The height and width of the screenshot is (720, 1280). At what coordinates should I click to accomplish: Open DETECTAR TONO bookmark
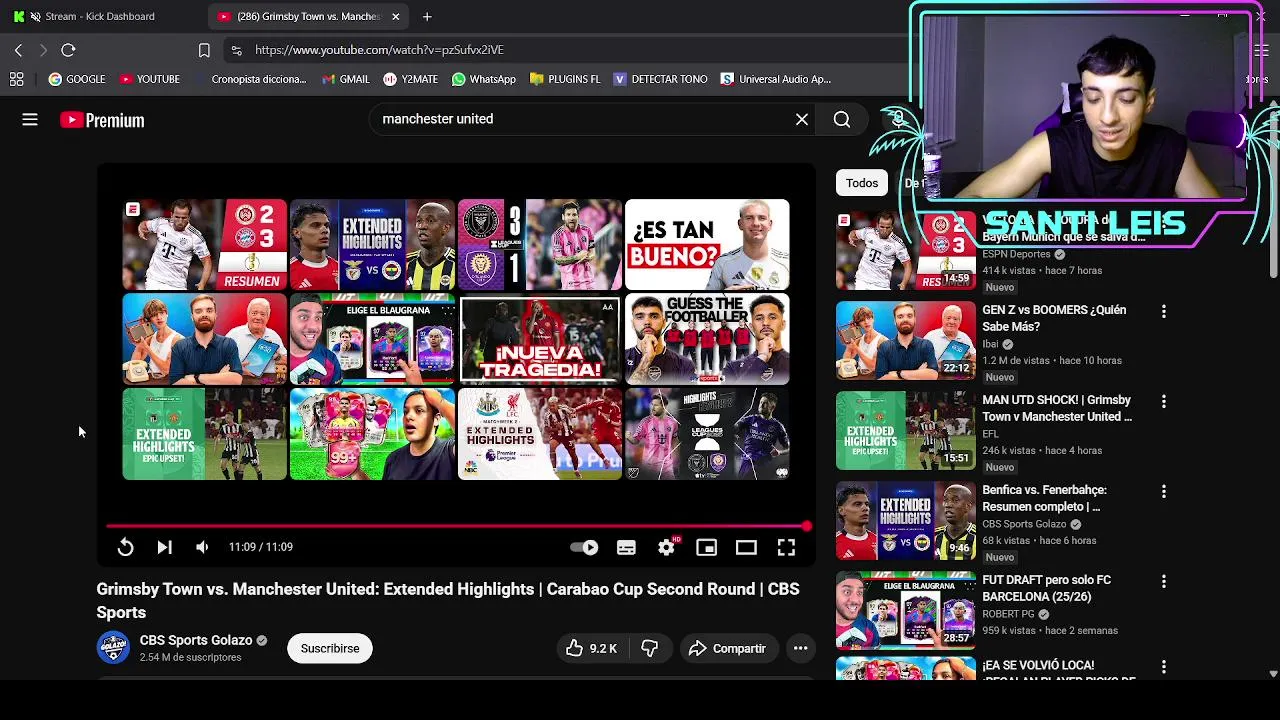[660, 79]
